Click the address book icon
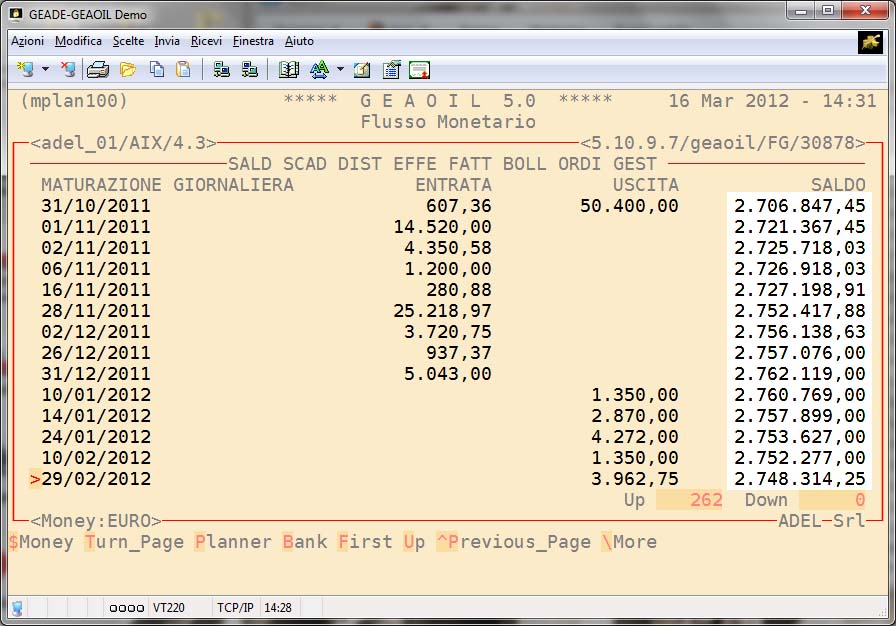Image resolution: width=896 pixels, height=626 pixels. pos(289,70)
